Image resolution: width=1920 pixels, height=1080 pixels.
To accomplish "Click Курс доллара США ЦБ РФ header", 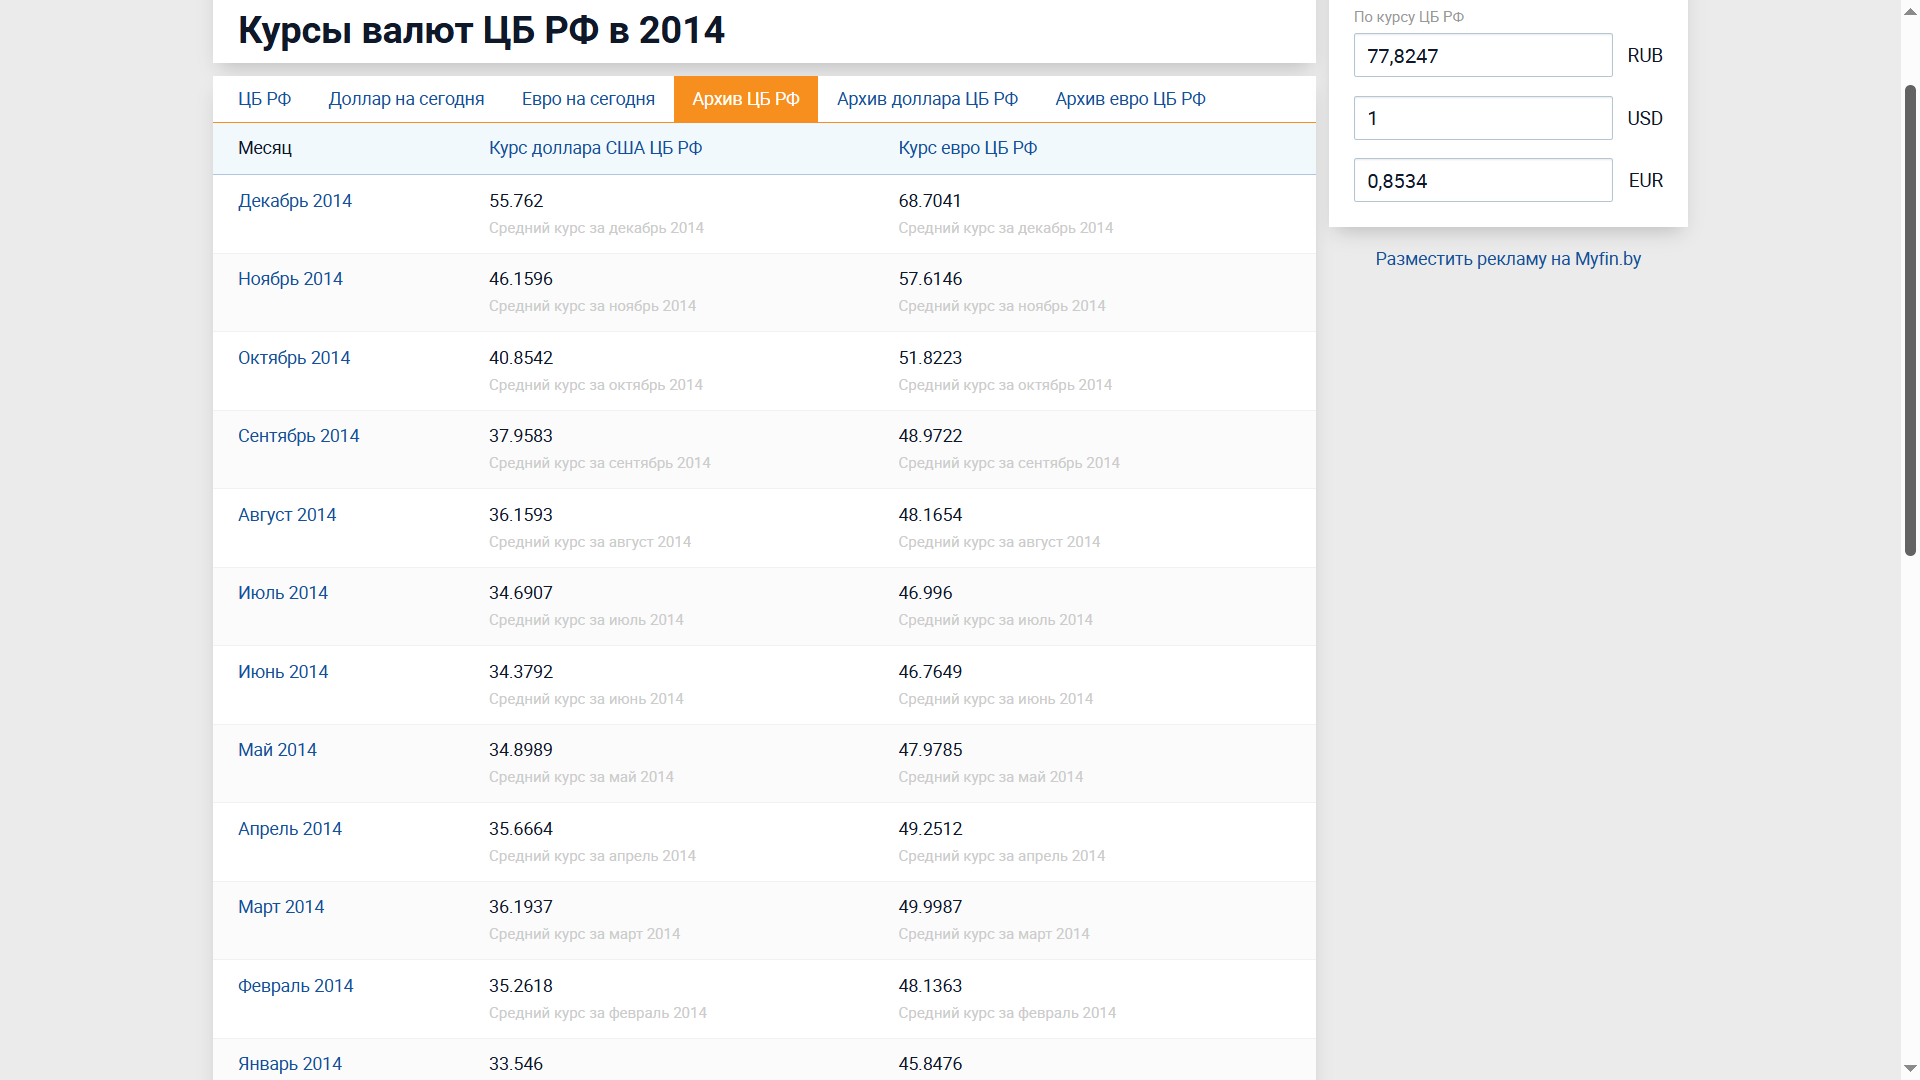I will coord(595,148).
